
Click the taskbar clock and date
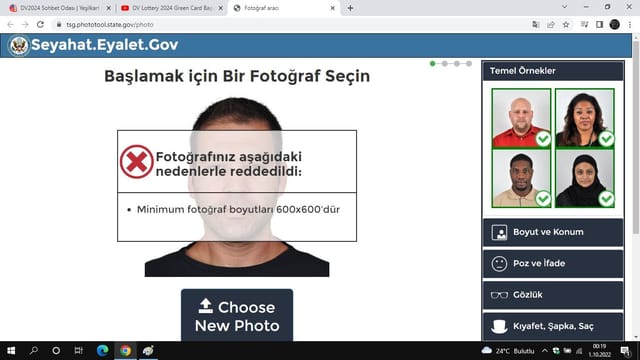tap(600, 351)
